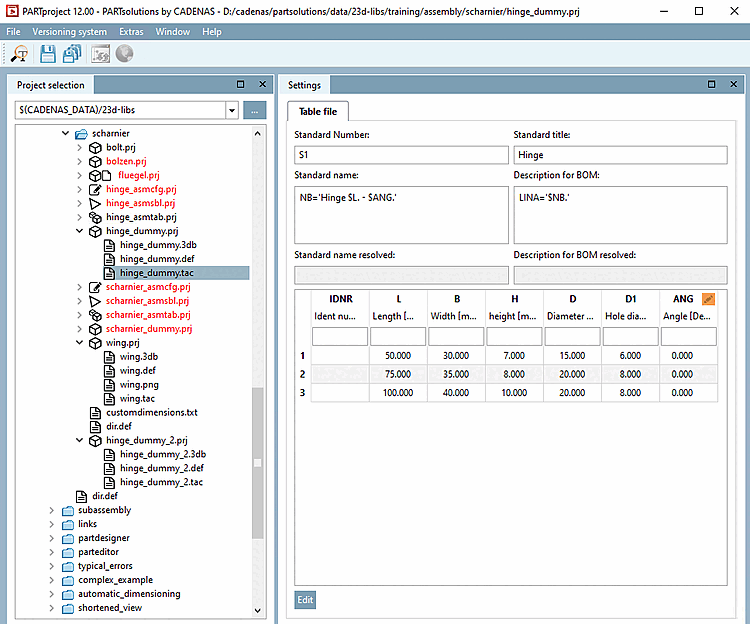750x624 pixels.
Task: Click the pencil icon beside hinge_asmcfg.prj
Action: (95, 189)
